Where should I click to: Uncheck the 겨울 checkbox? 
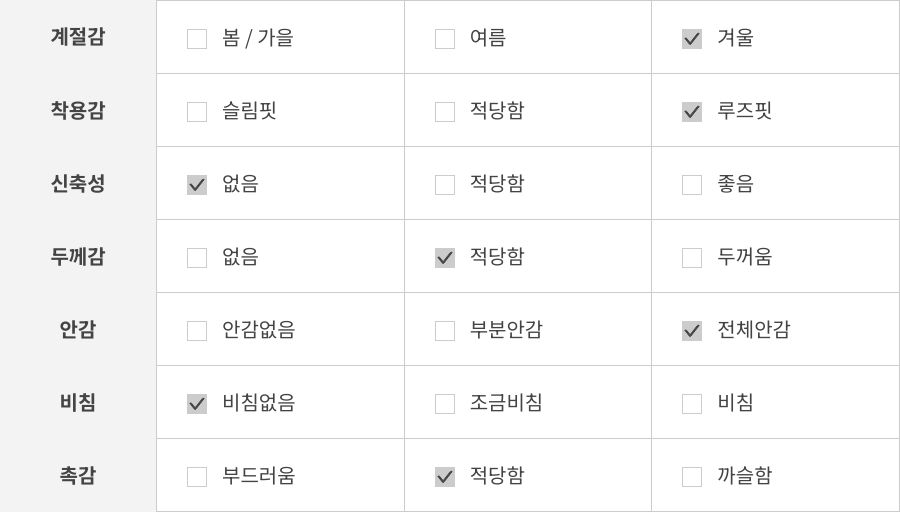pyautogui.click(x=692, y=39)
